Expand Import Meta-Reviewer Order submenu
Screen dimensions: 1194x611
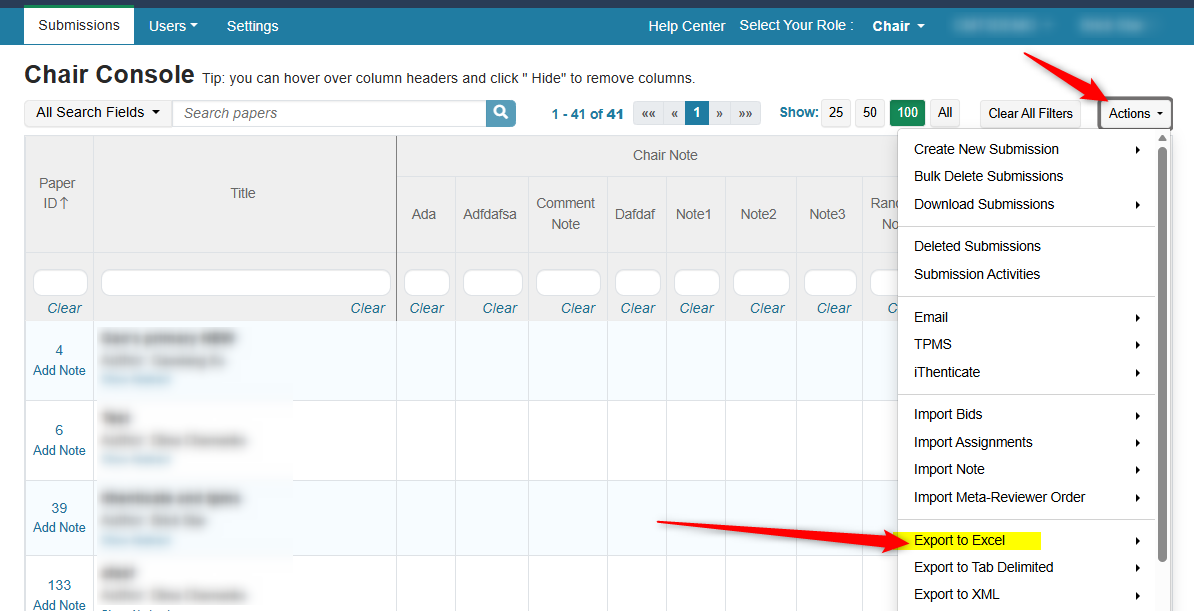click(1027, 497)
